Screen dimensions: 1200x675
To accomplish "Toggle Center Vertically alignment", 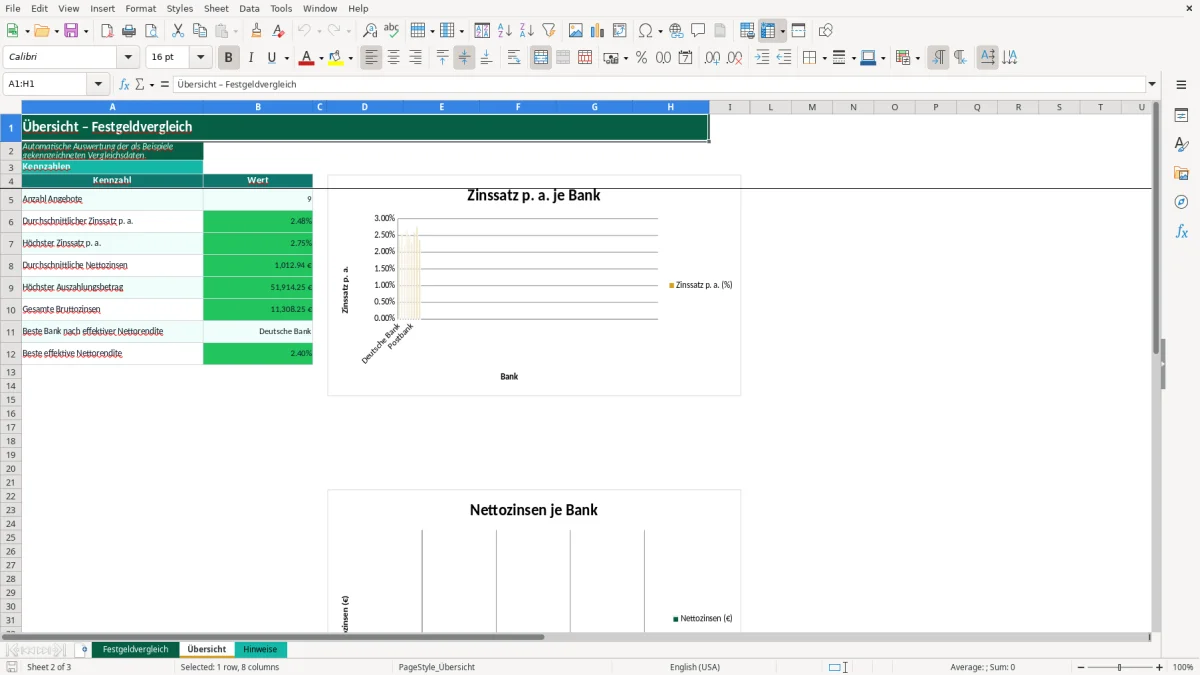I will pos(464,58).
